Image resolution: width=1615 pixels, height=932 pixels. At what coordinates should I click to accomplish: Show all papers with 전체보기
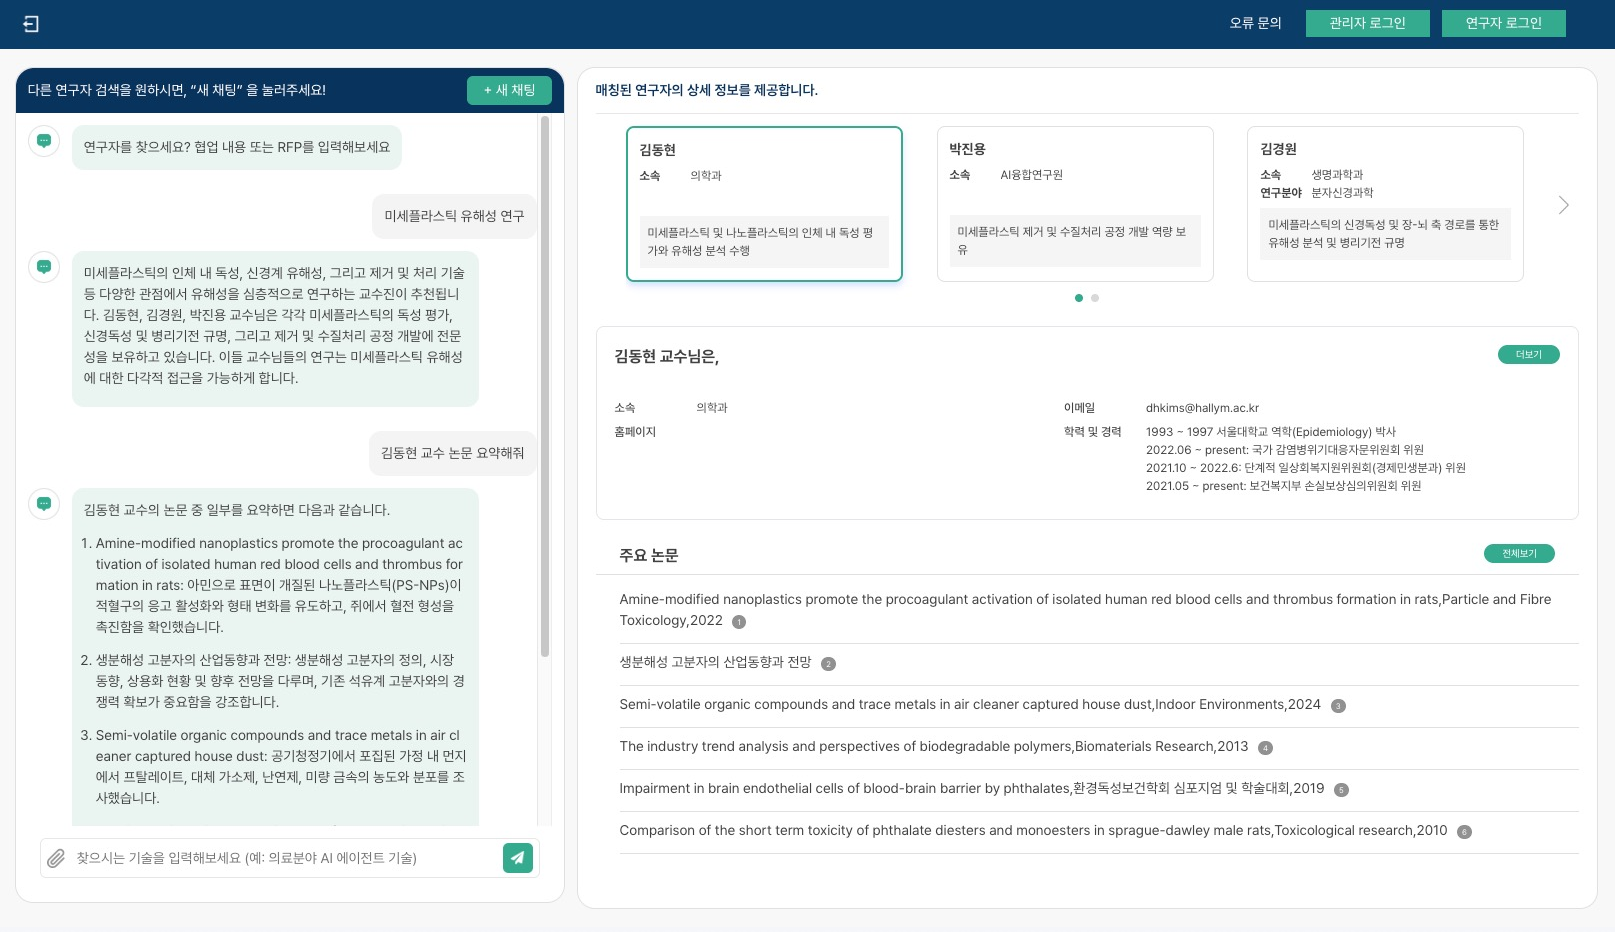(x=1518, y=554)
